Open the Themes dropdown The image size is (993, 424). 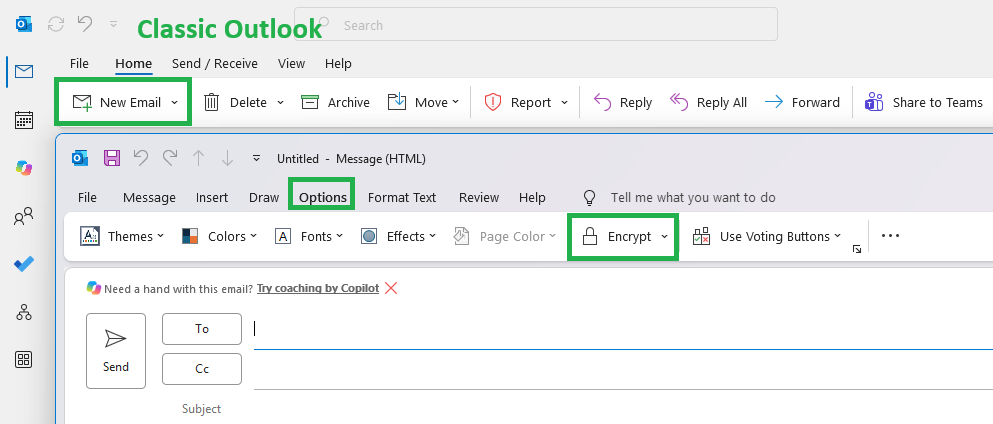[x=122, y=236]
